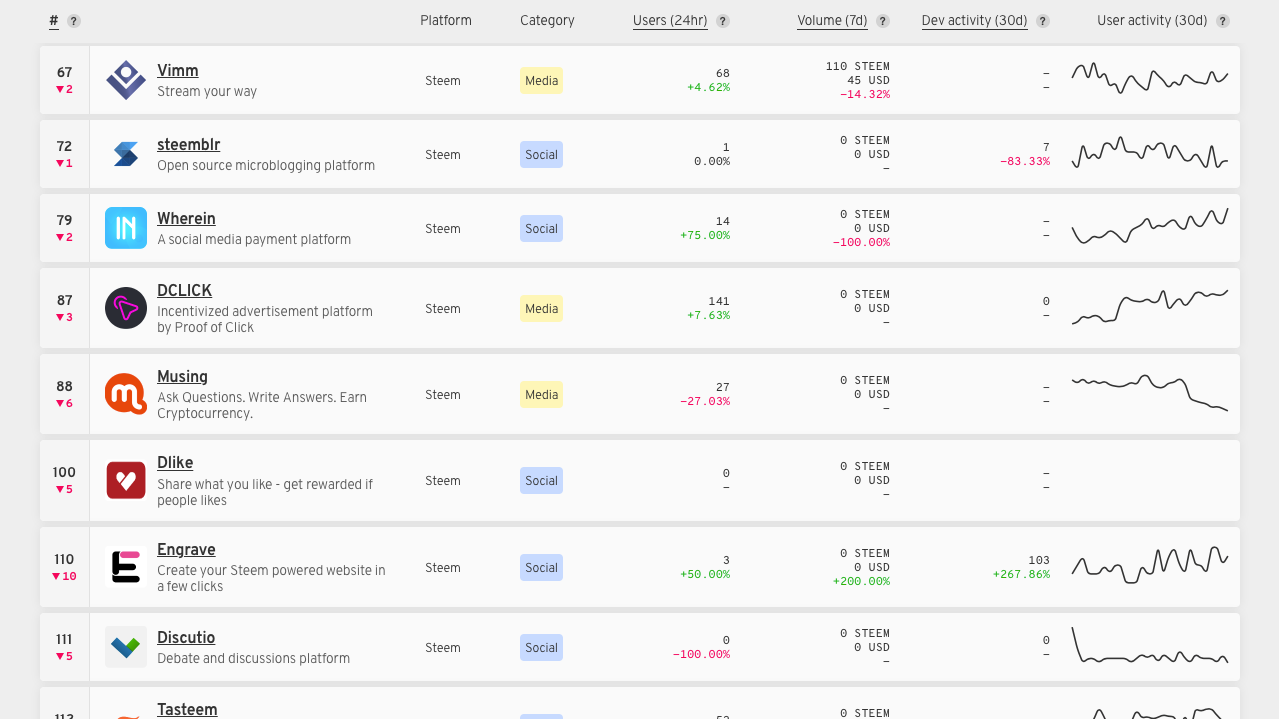Open the Engrave logo icon
The image size is (1279, 719).
click(x=126, y=567)
